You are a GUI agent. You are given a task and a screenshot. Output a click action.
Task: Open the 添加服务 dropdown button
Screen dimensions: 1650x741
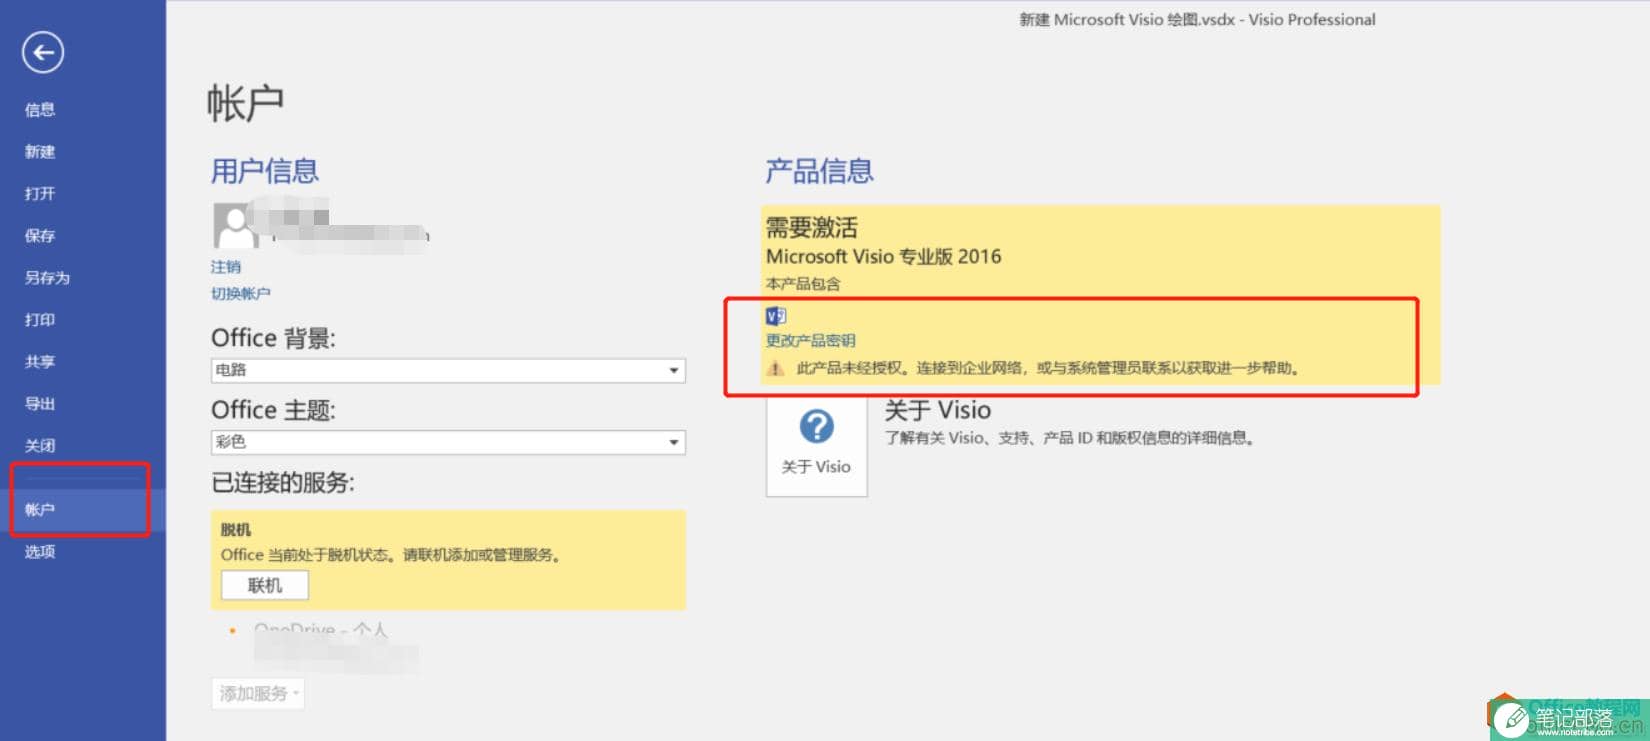click(x=258, y=693)
